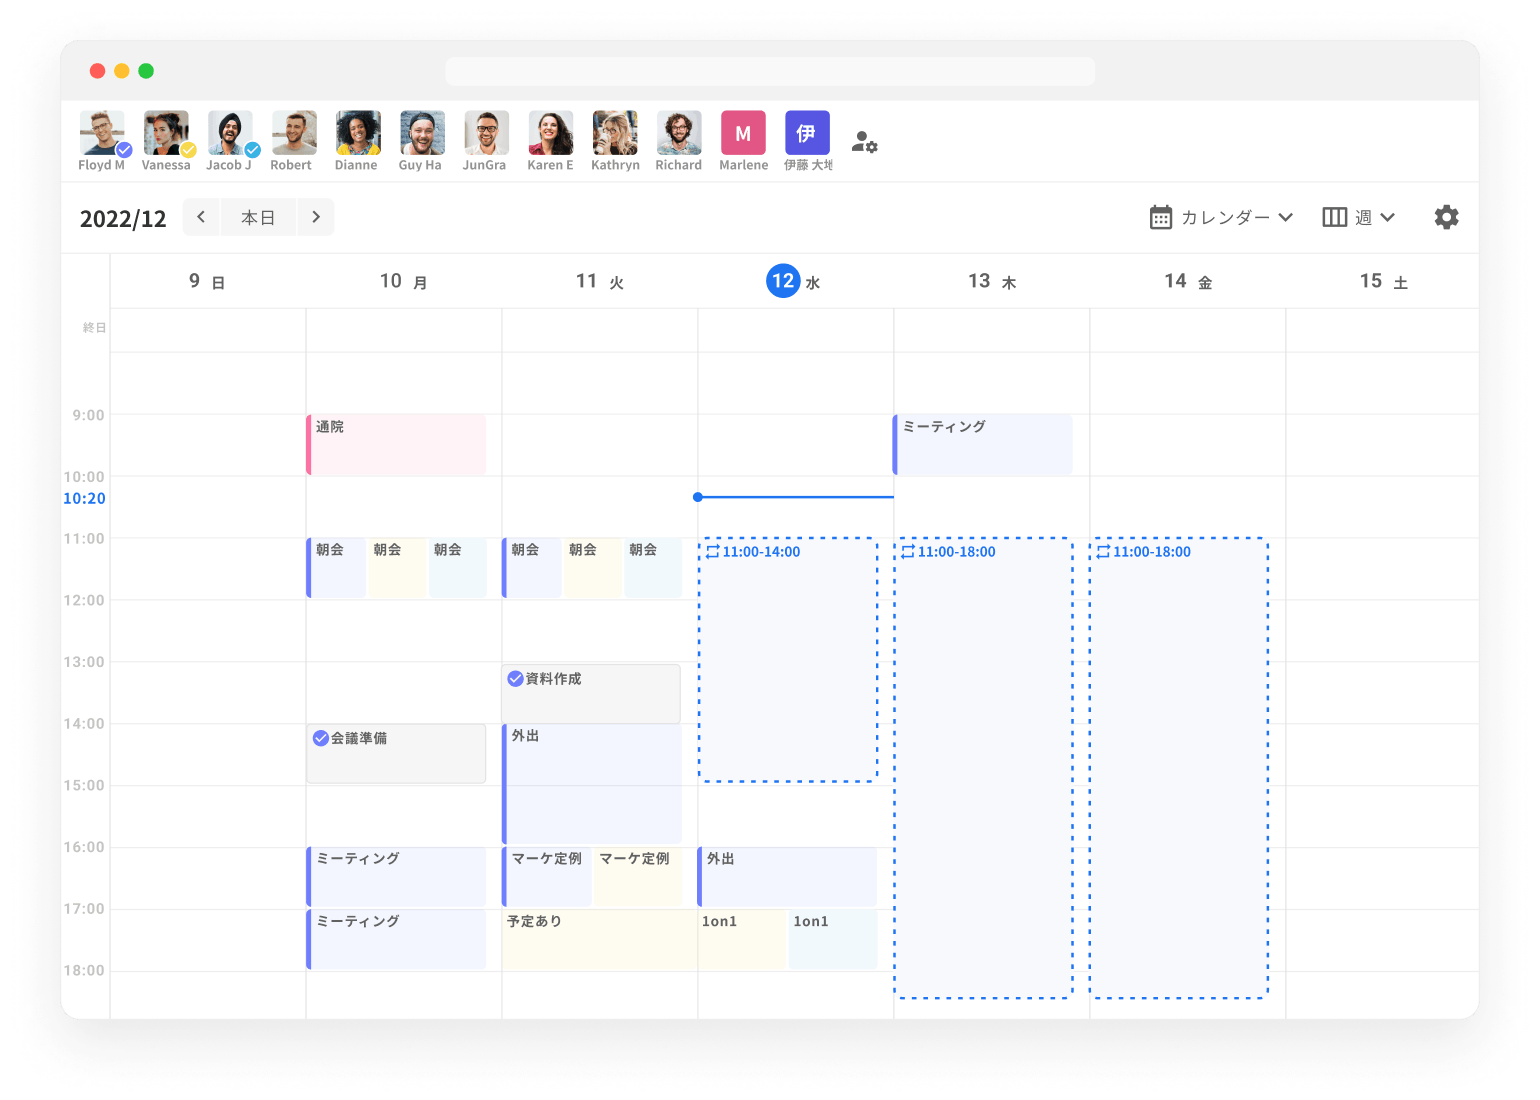Click the week columns icon beside 週
The width and height of the screenshot is (1540, 1100).
pyautogui.click(x=1335, y=217)
